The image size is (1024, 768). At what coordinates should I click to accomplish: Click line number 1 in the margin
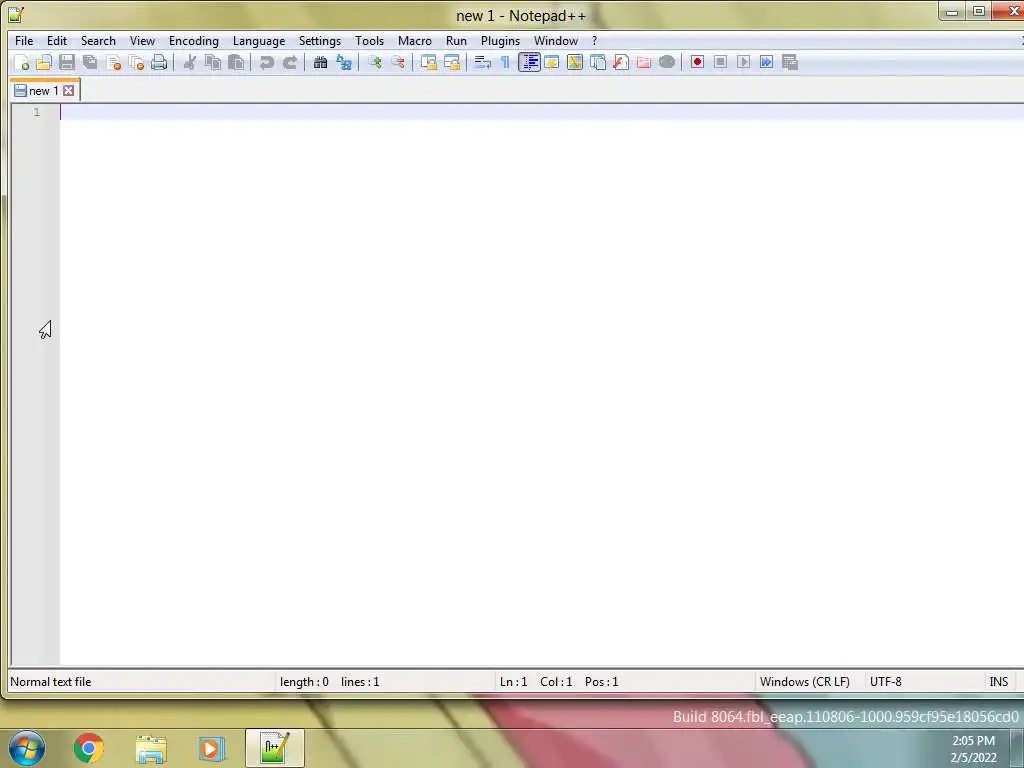pyautogui.click(x=37, y=112)
